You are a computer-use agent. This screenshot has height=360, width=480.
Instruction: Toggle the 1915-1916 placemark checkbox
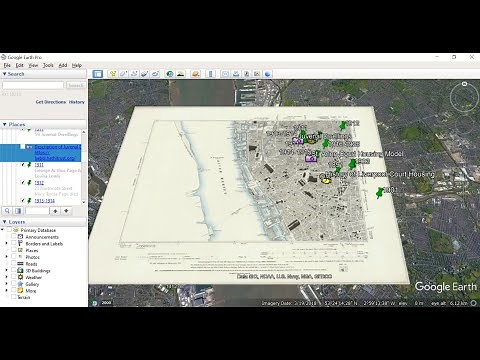pyautogui.click(x=23, y=200)
